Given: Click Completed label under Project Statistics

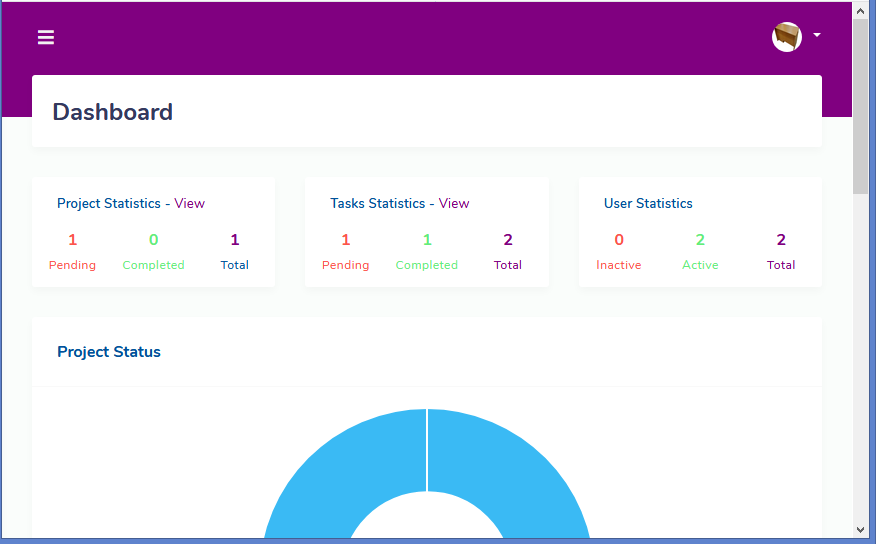Looking at the screenshot, I should click(154, 265).
